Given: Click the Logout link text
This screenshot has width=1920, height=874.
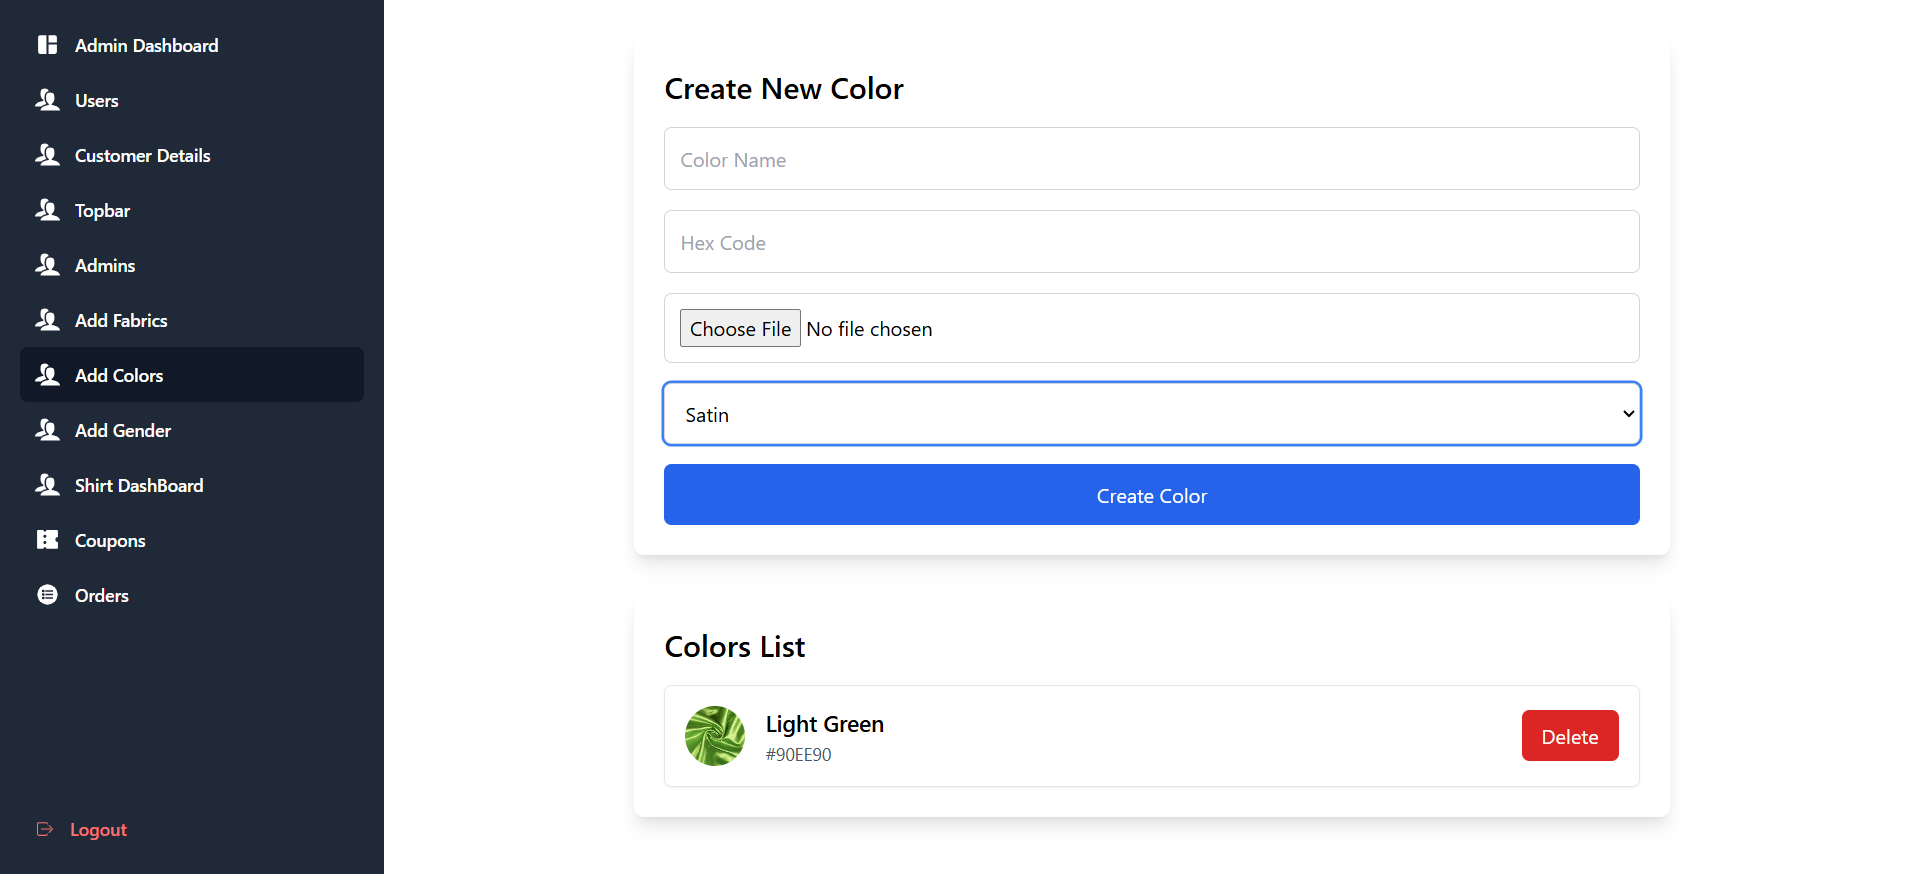Looking at the screenshot, I should pos(98,830).
